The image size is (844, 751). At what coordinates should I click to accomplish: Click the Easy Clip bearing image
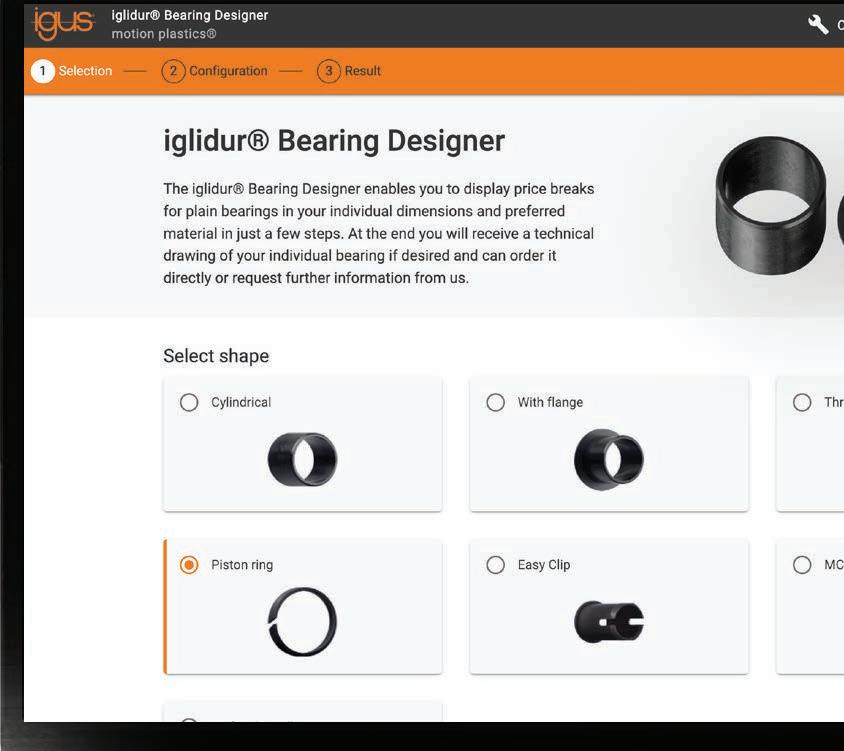[609, 622]
